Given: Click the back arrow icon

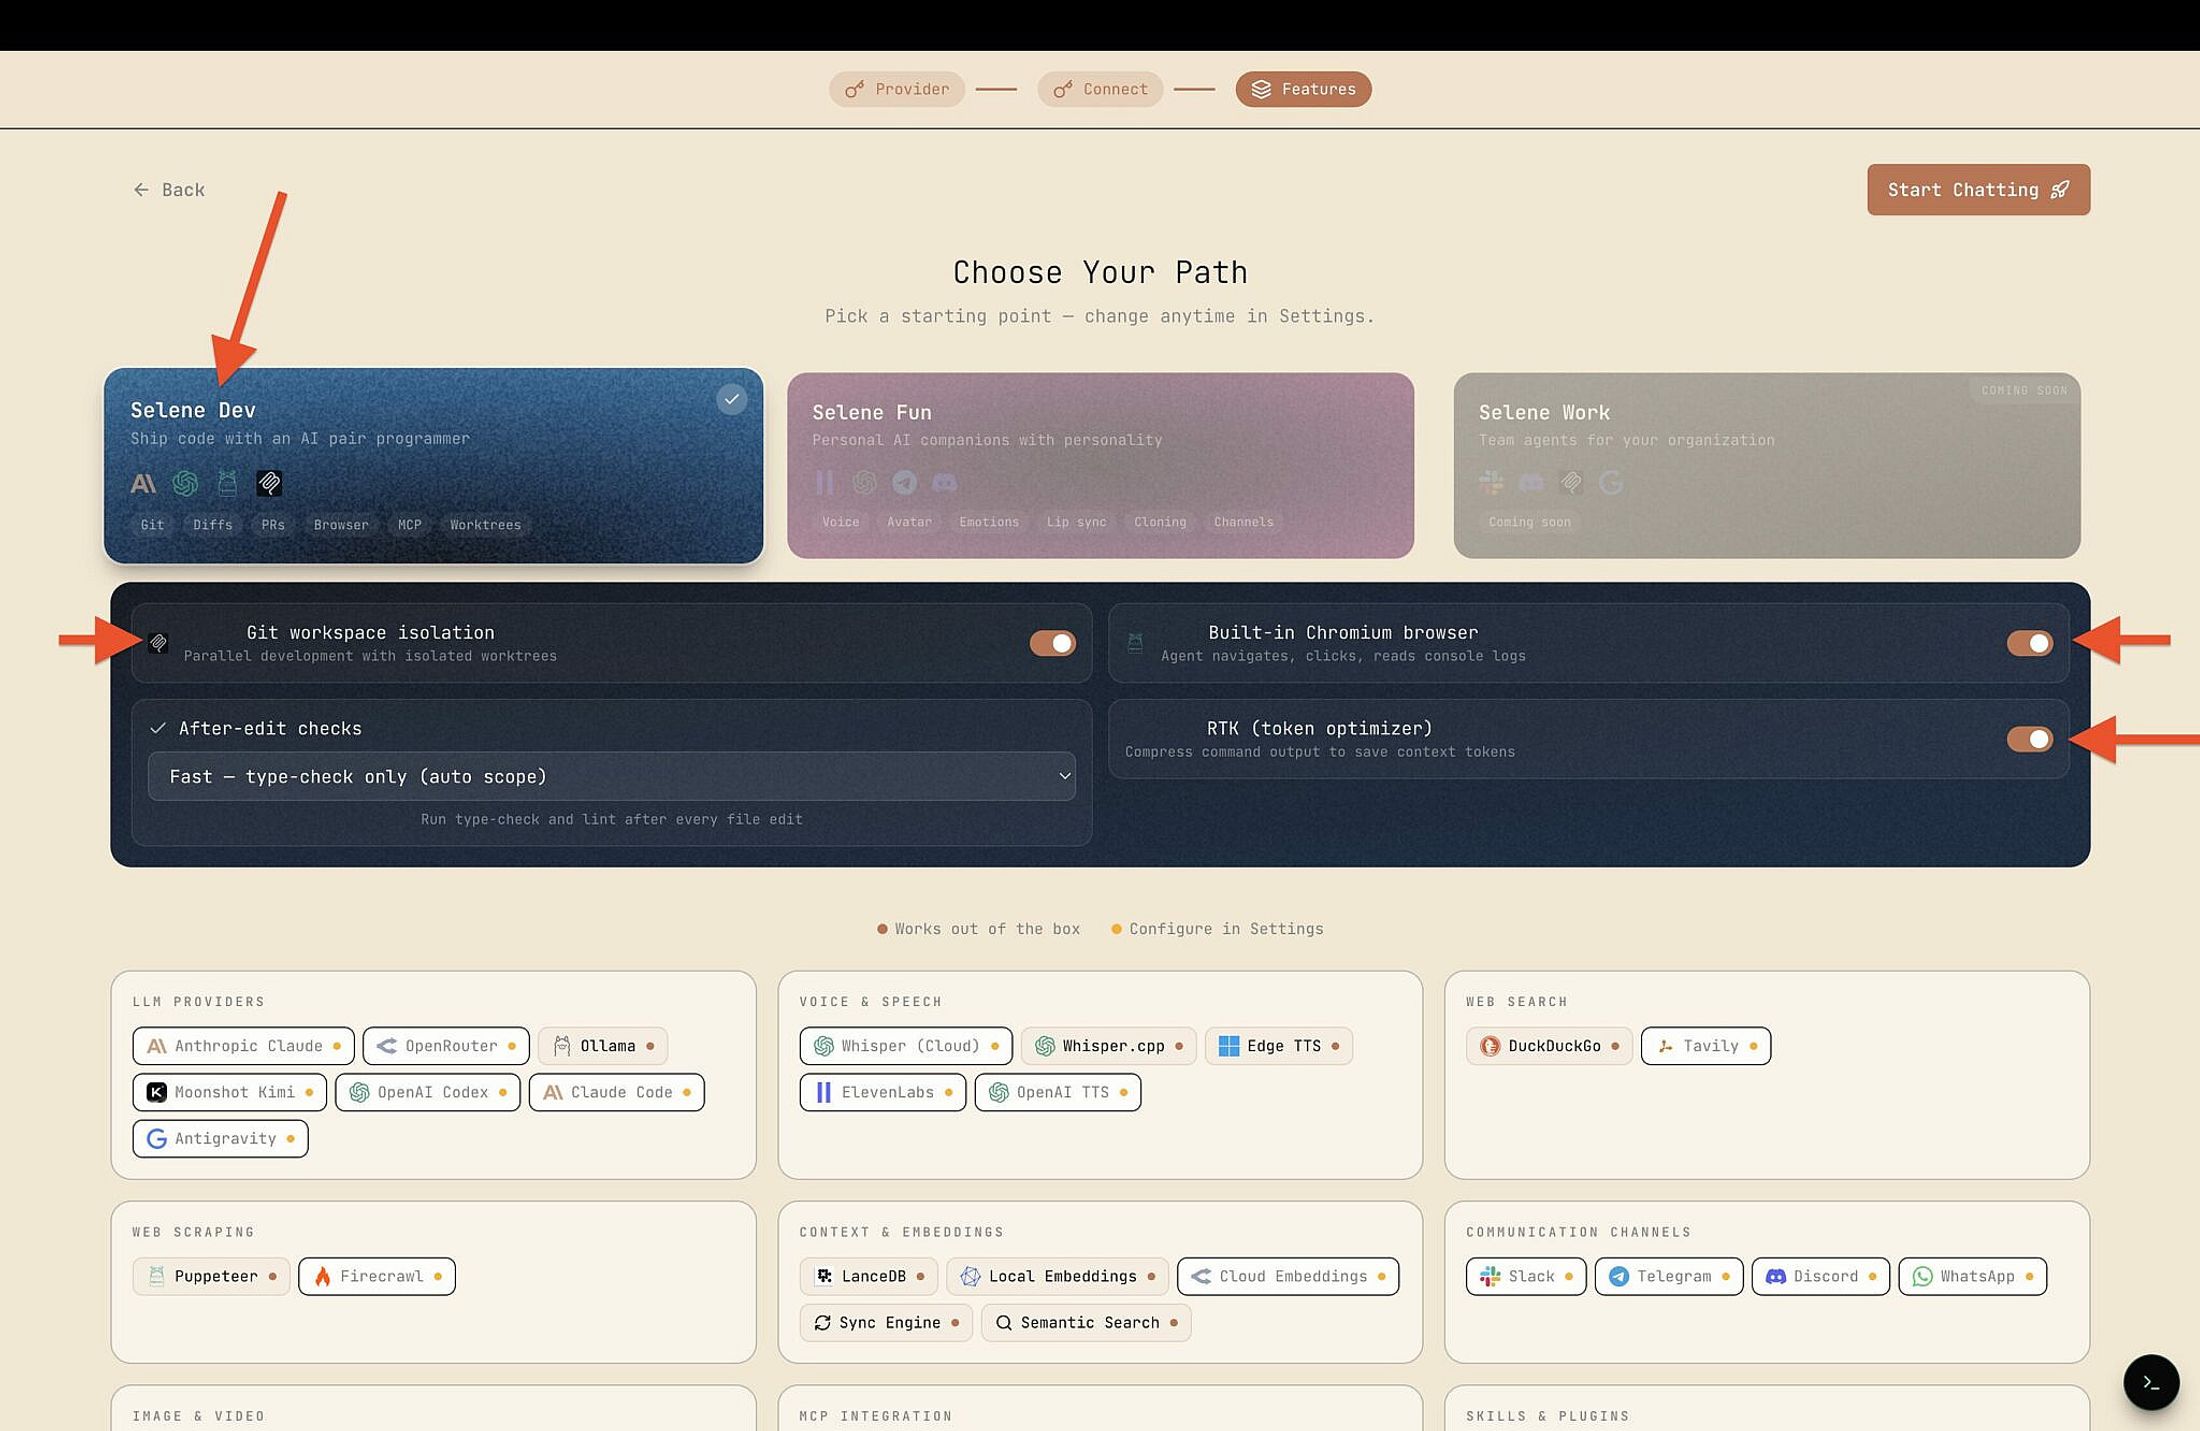Looking at the screenshot, I should tap(141, 190).
